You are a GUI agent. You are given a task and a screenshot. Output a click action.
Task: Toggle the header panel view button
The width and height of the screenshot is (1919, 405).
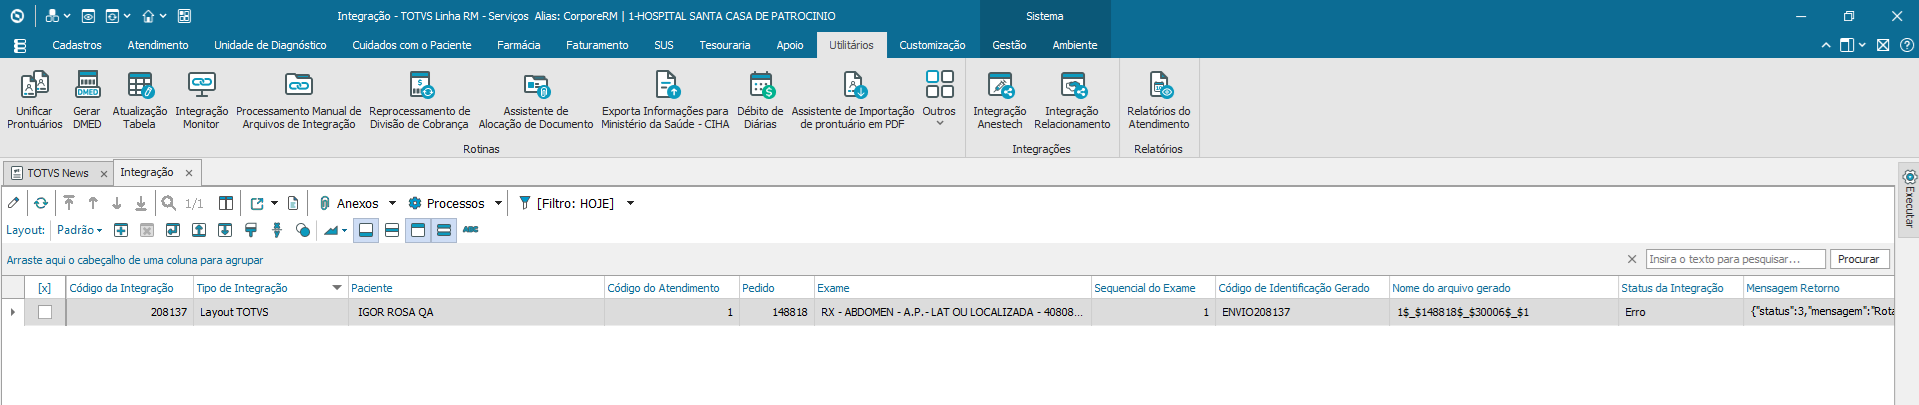(418, 230)
